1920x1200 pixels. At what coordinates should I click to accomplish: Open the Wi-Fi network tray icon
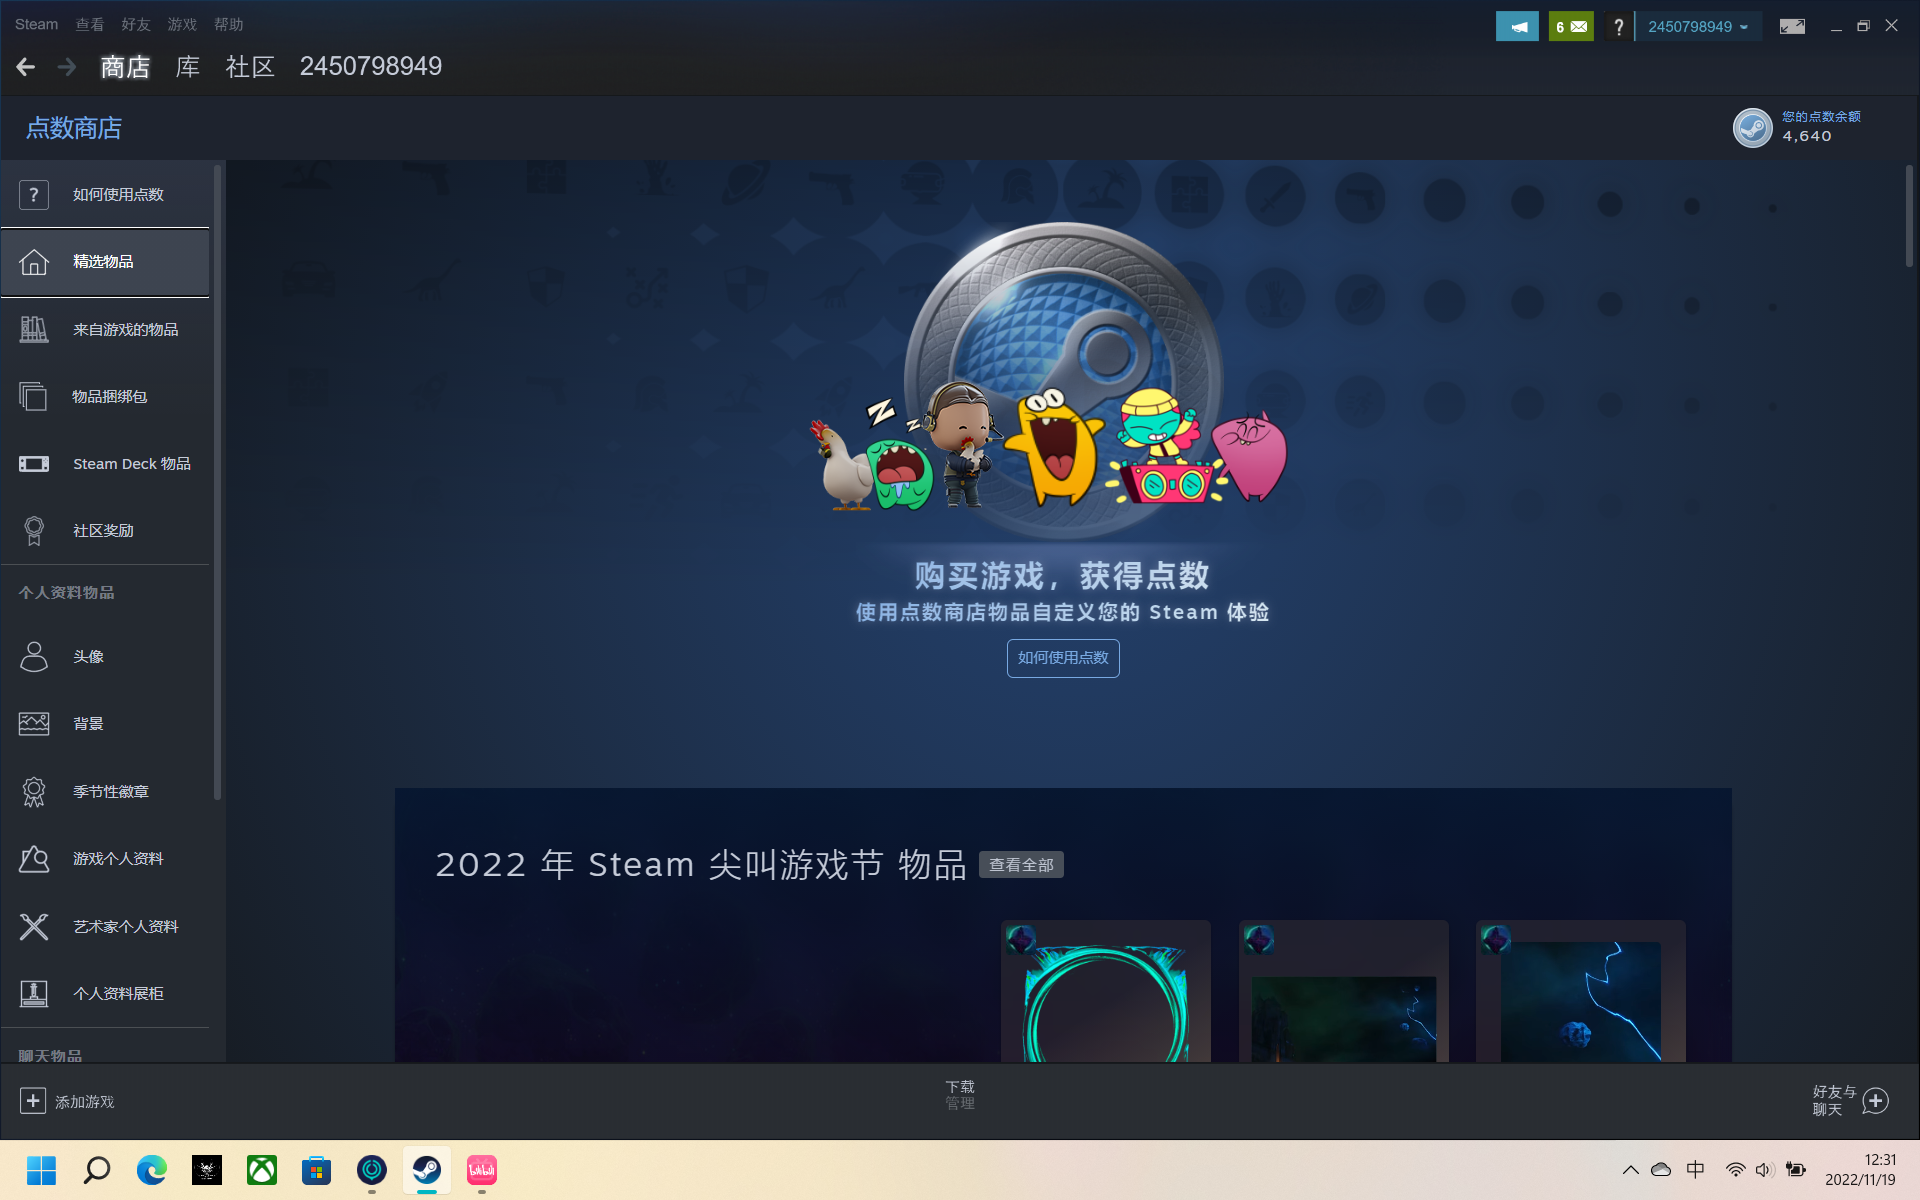coord(1735,1170)
